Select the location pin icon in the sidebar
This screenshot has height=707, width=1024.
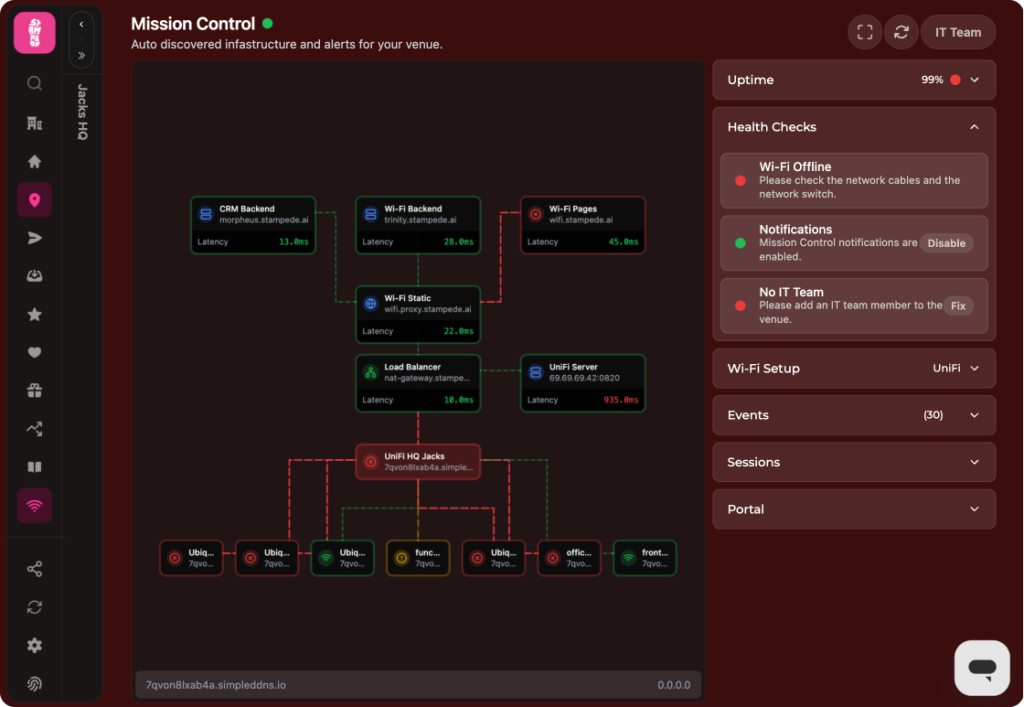35,200
